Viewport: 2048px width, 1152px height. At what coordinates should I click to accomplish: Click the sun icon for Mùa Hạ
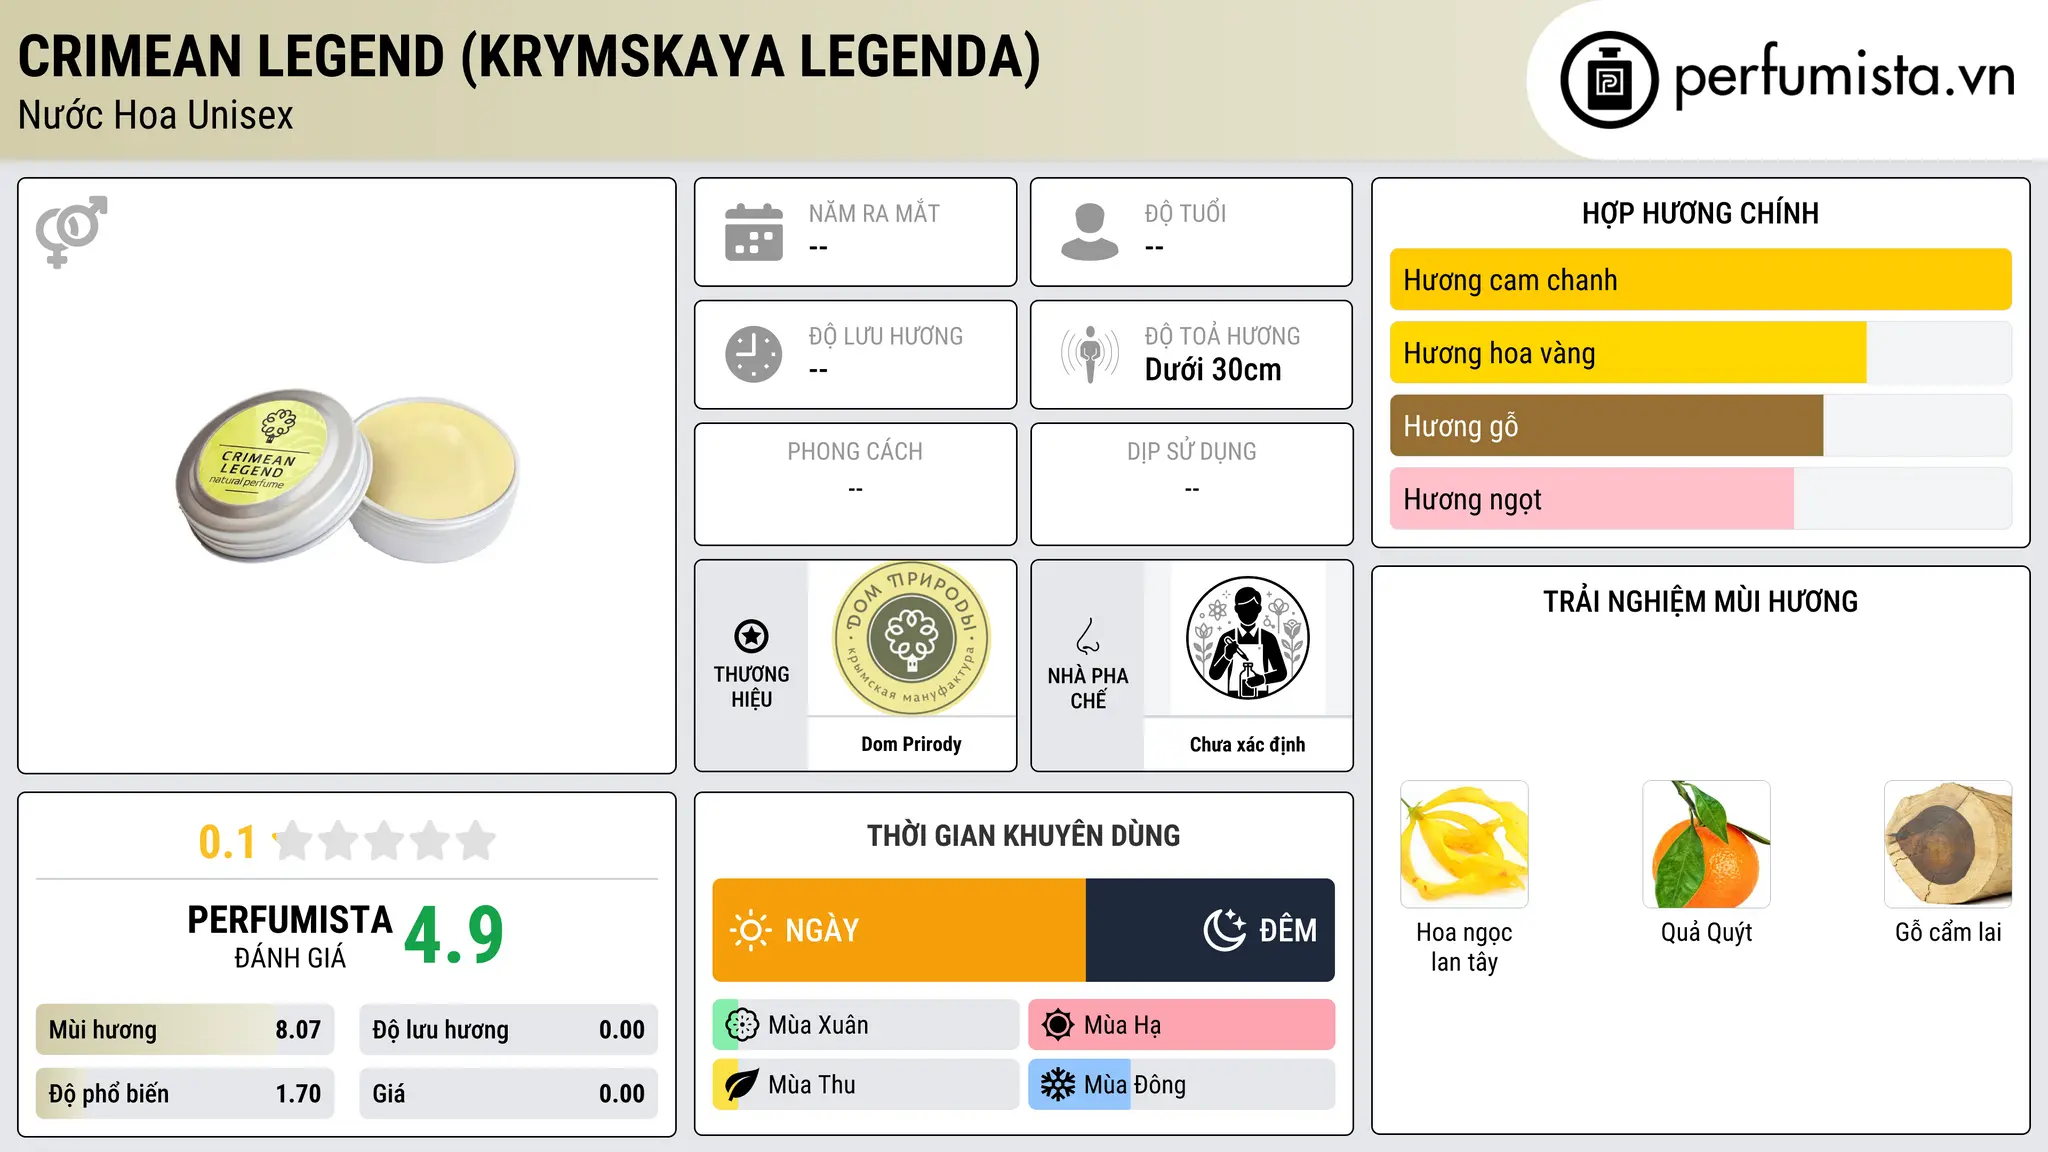pyautogui.click(x=1058, y=1025)
